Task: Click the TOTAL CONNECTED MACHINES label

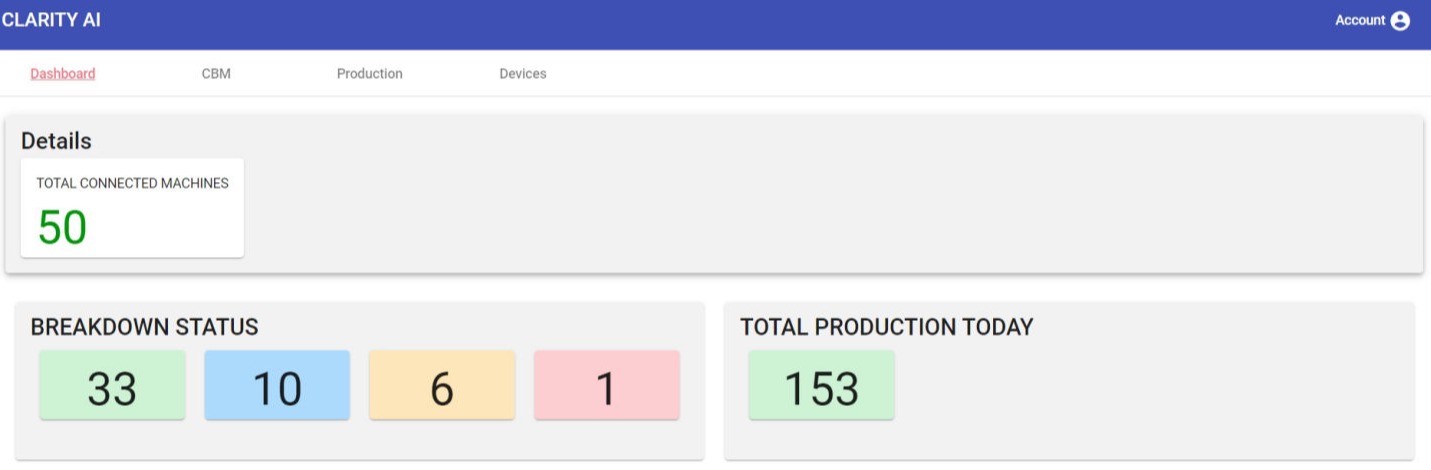Action: pyautogui.click(x=132, y=183)
